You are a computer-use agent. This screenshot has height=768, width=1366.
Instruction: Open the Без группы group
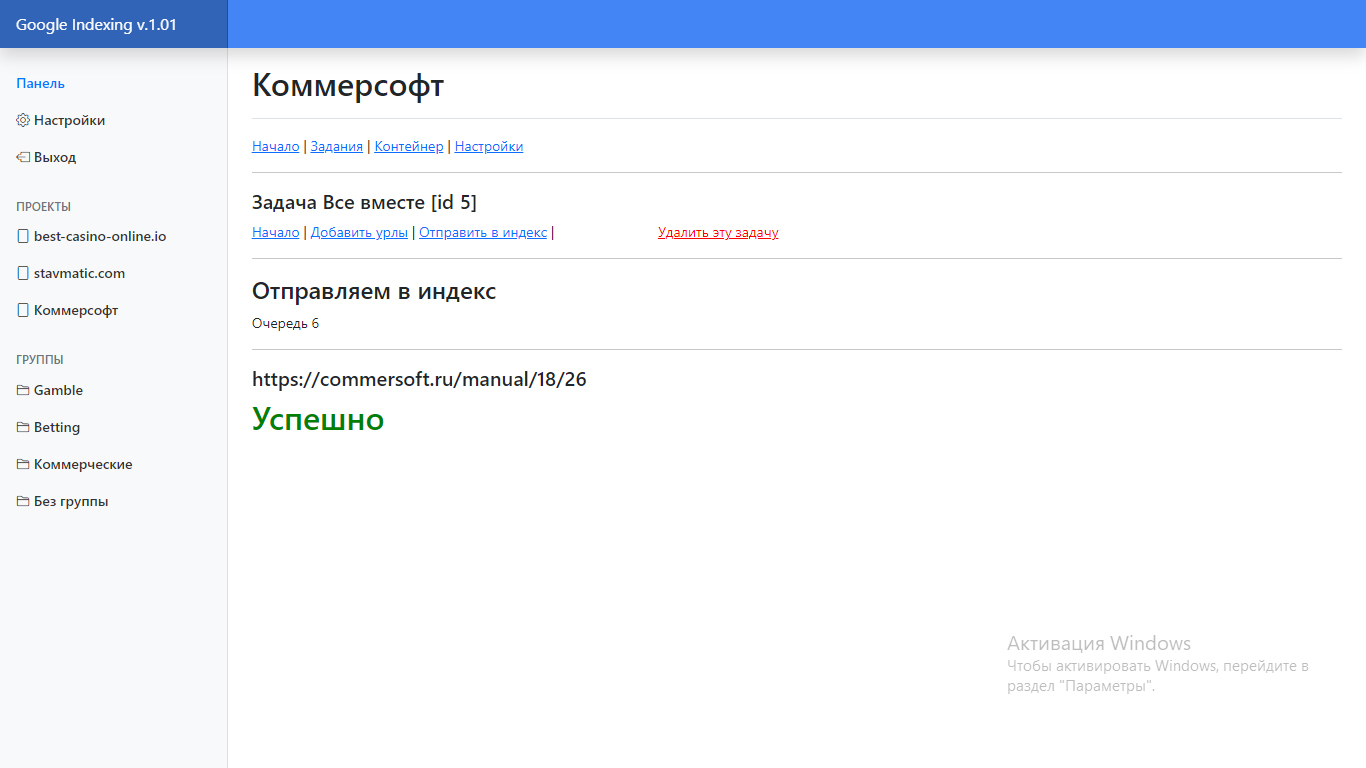(71, 501)
